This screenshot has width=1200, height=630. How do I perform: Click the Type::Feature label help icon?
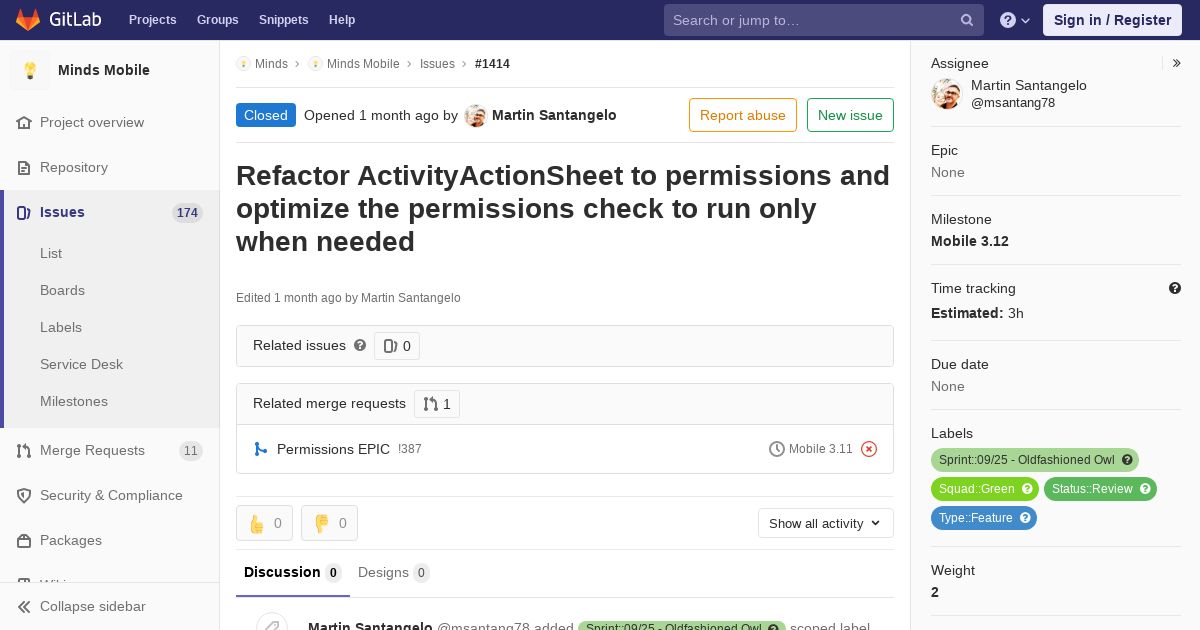click(x=1025, y=518)
